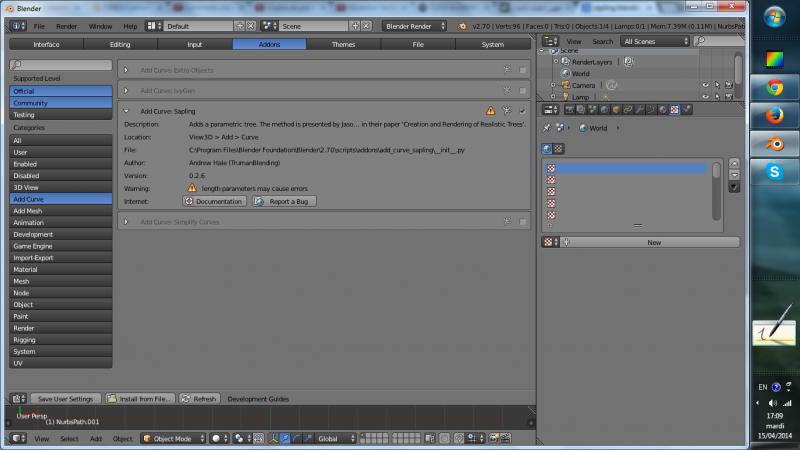Click the Lamp icon in the outliner
This screenshot has width=800, height=450.
tap(565, 96)
